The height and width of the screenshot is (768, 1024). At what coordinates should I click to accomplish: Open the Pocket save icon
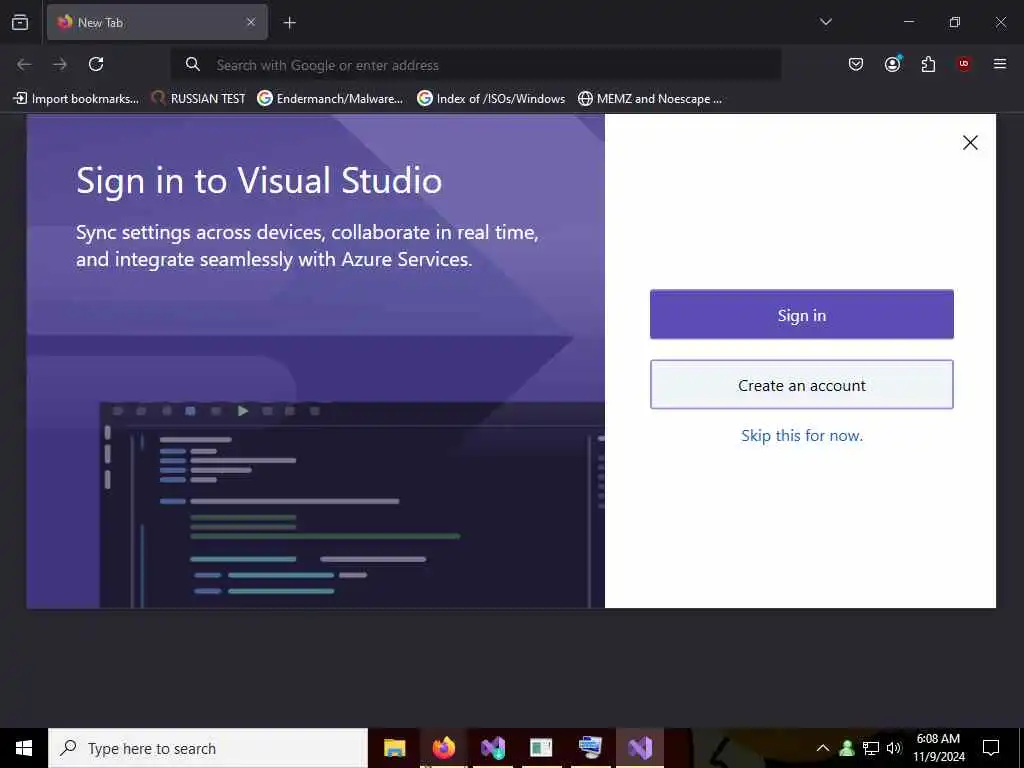pos(856,64)
